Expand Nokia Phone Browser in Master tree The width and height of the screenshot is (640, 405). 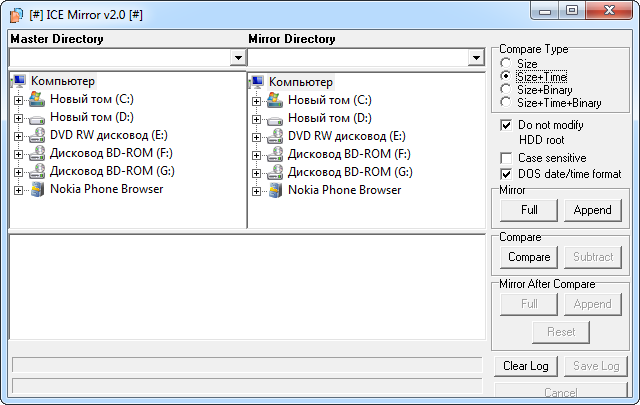click(18, 190)
